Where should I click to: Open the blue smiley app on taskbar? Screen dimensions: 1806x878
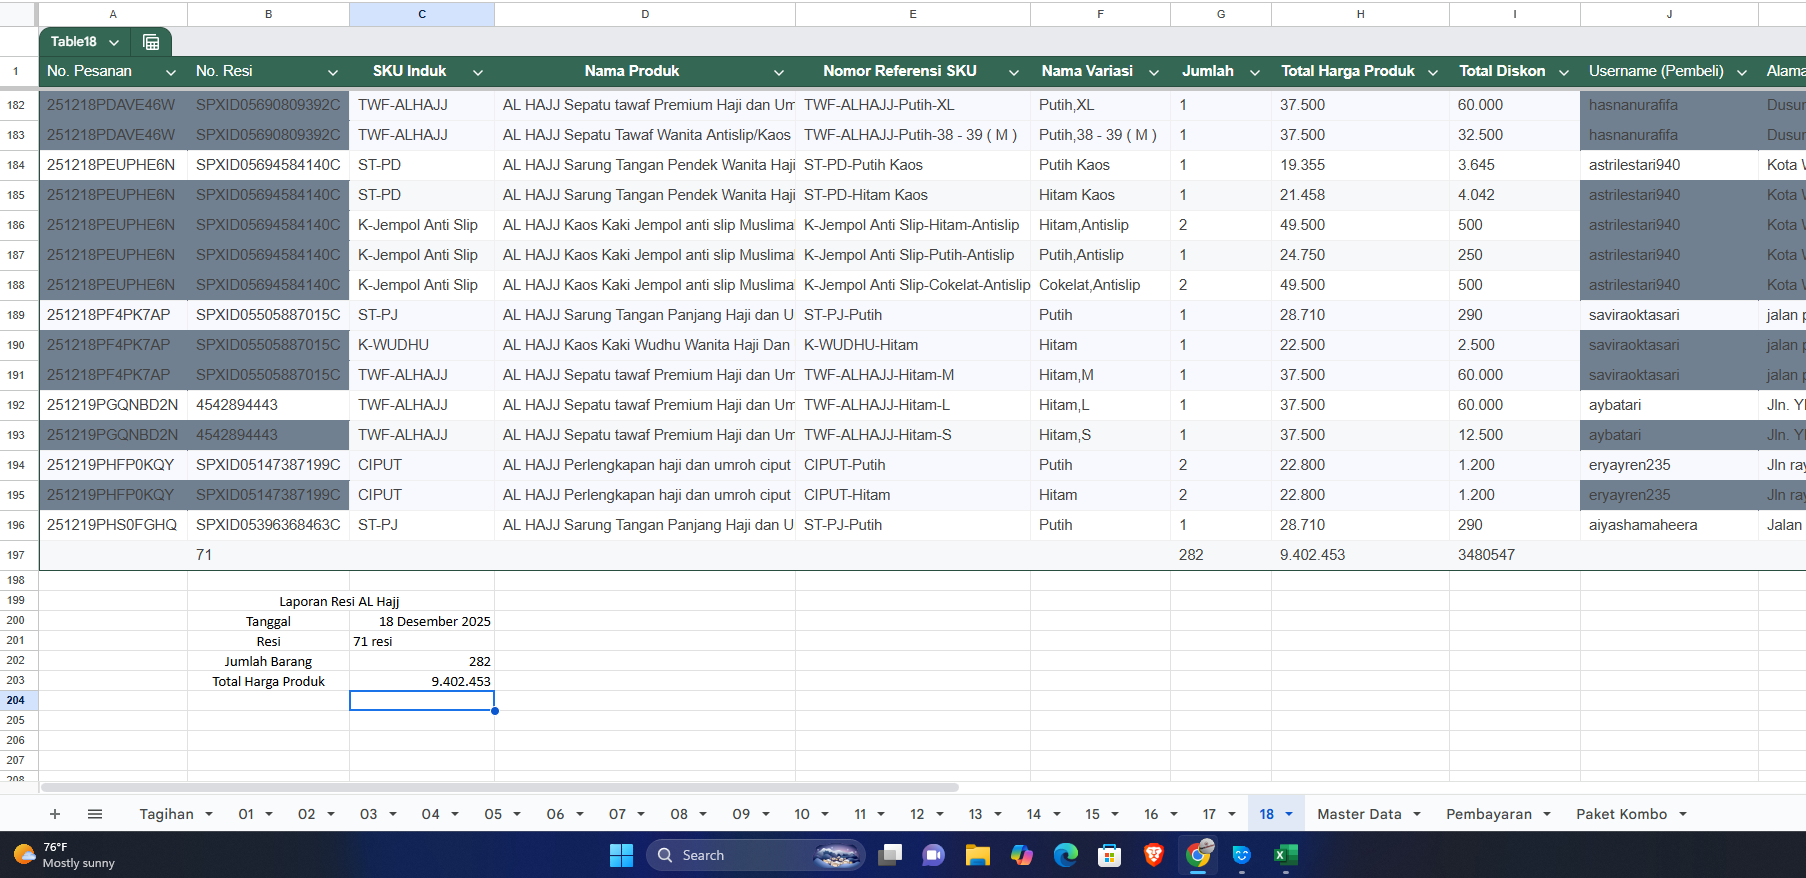coord(1242,855)
